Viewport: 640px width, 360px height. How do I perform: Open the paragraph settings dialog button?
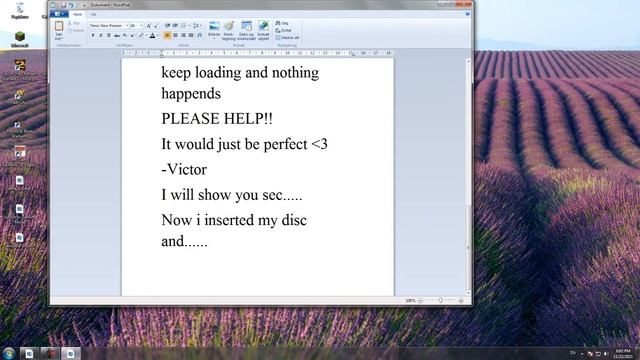tap(200, 36)
